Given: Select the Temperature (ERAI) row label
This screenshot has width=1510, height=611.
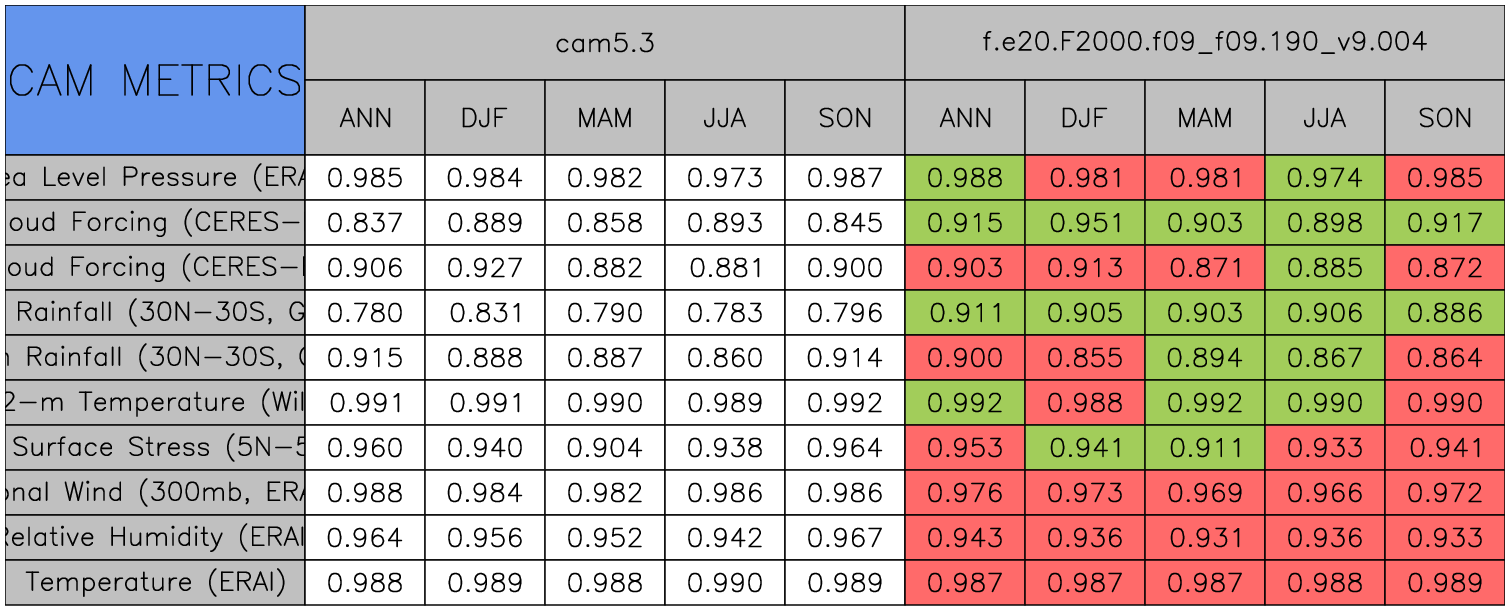Looking at the screenshot, I should coord(155,582).
